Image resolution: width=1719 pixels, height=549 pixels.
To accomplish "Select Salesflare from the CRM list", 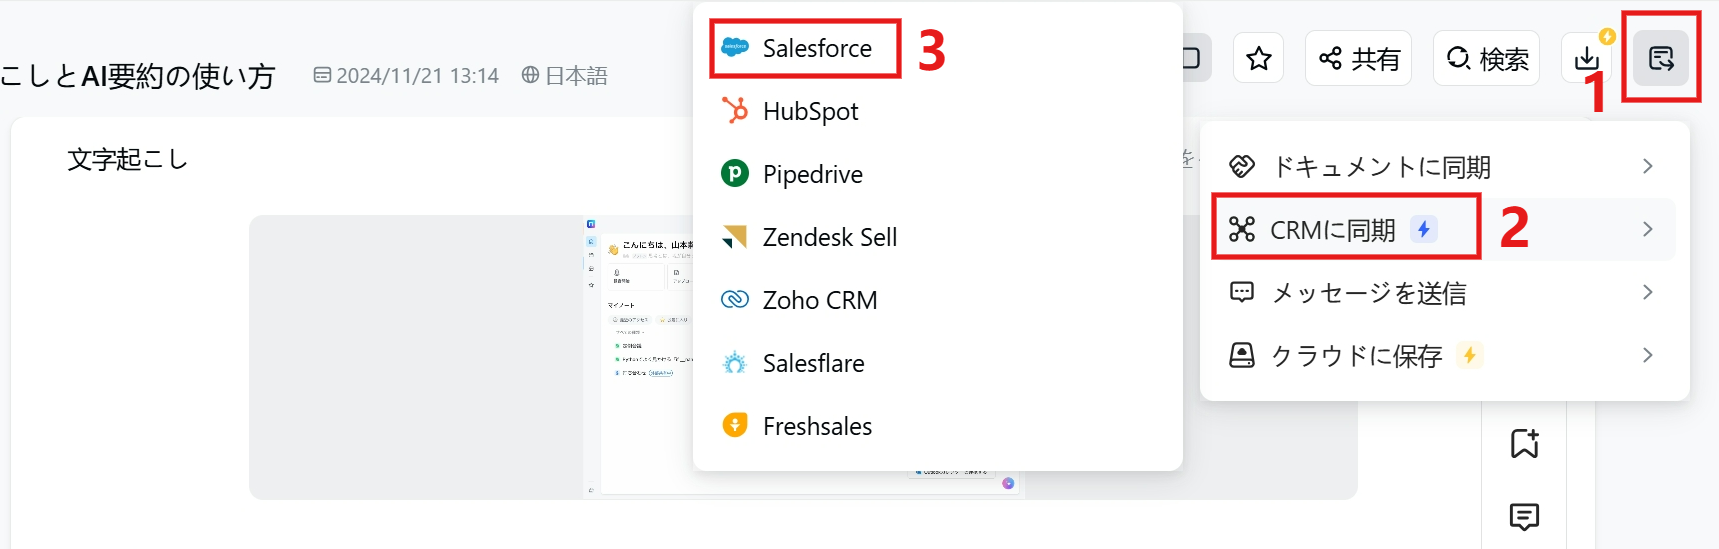I will coord(938,363).
